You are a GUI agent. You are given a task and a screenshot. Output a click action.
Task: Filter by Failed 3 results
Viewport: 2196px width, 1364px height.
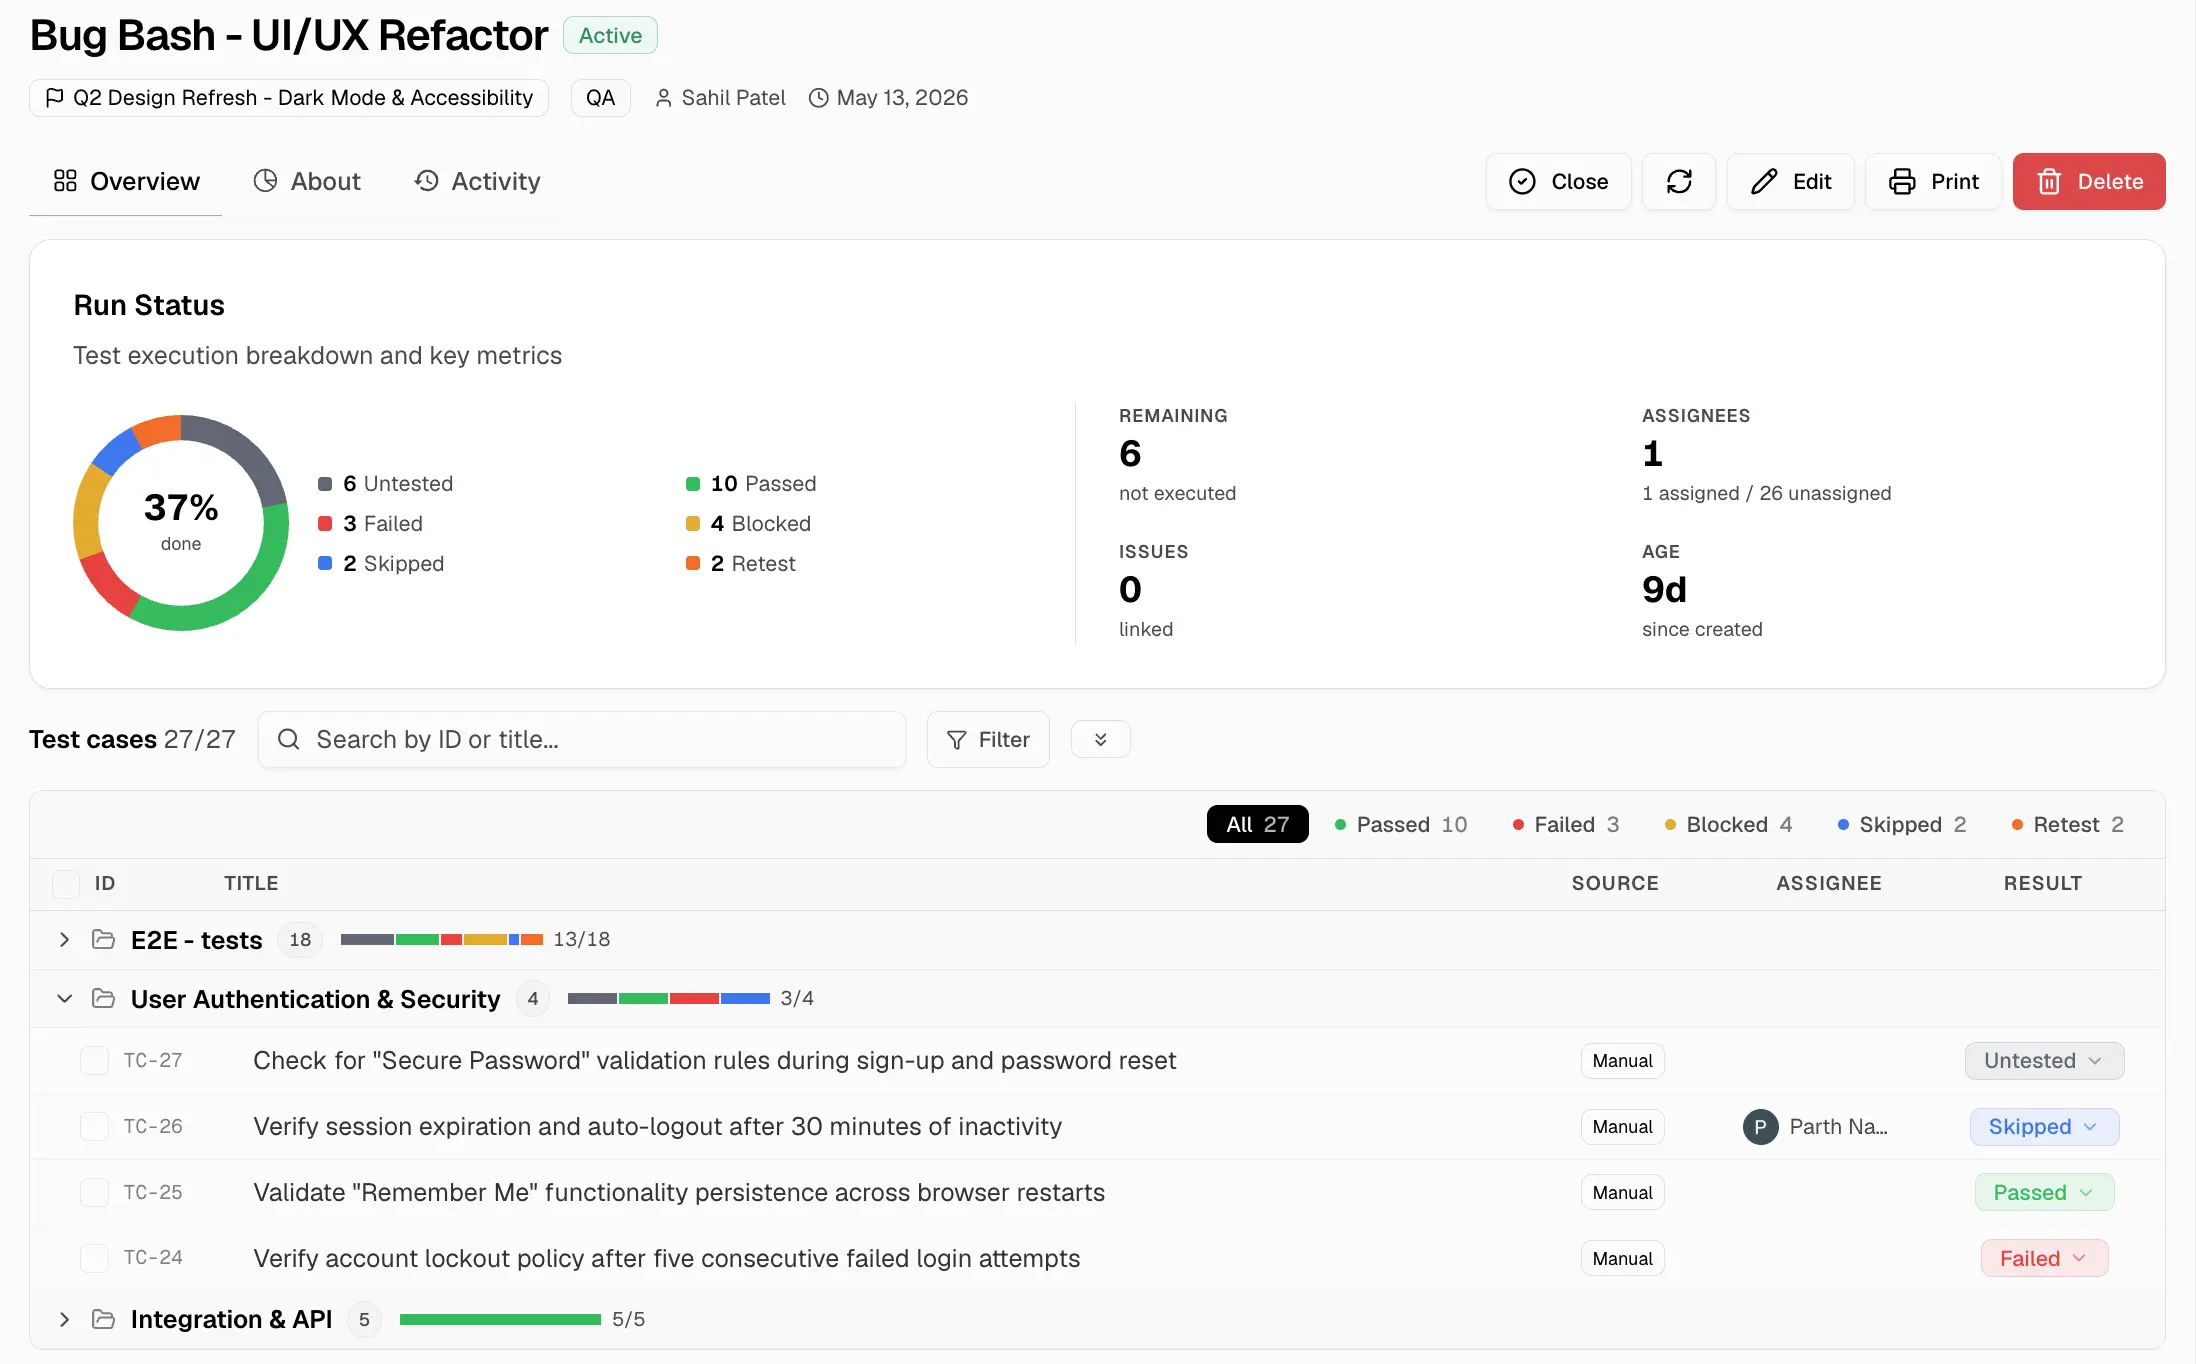coord(1565,824)
